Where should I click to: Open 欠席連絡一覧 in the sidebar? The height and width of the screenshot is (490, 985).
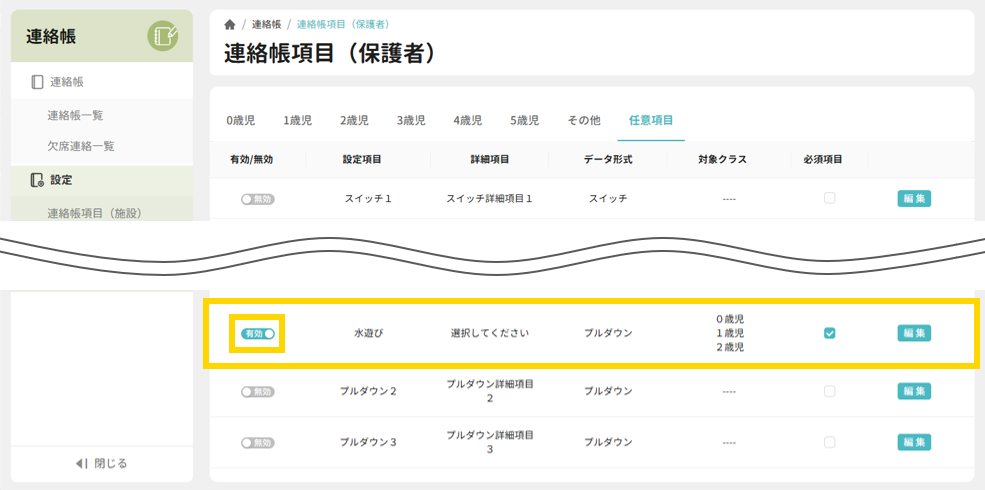coord(80,146)
